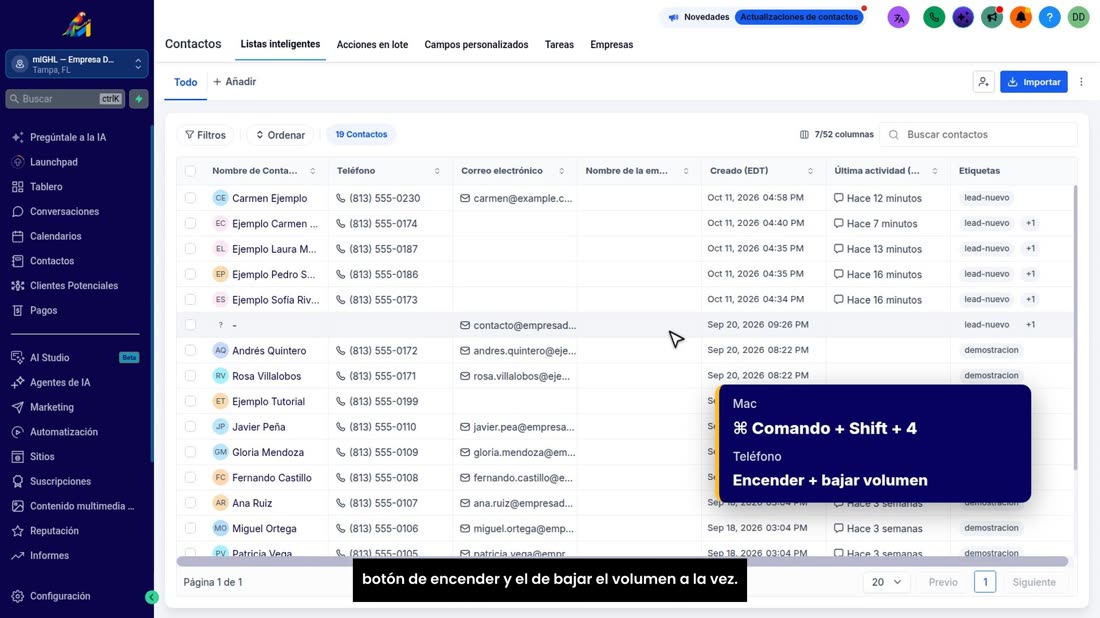Click the blue Importar button
The image size is (1100, 618).
(x=1034, y=82)
